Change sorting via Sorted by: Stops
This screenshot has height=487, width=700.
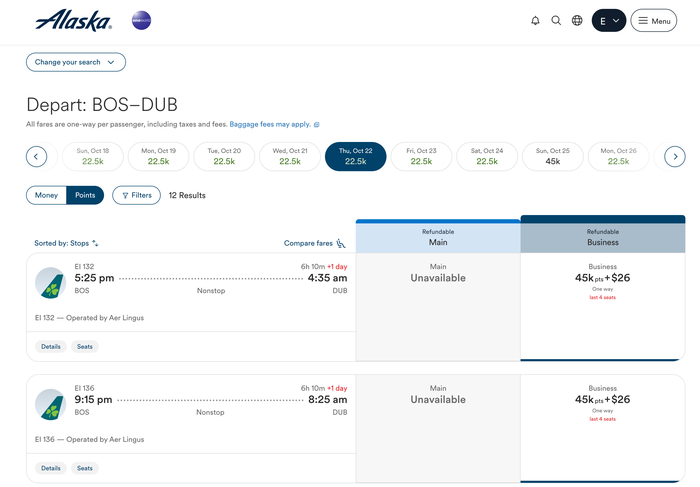(66, 243)
